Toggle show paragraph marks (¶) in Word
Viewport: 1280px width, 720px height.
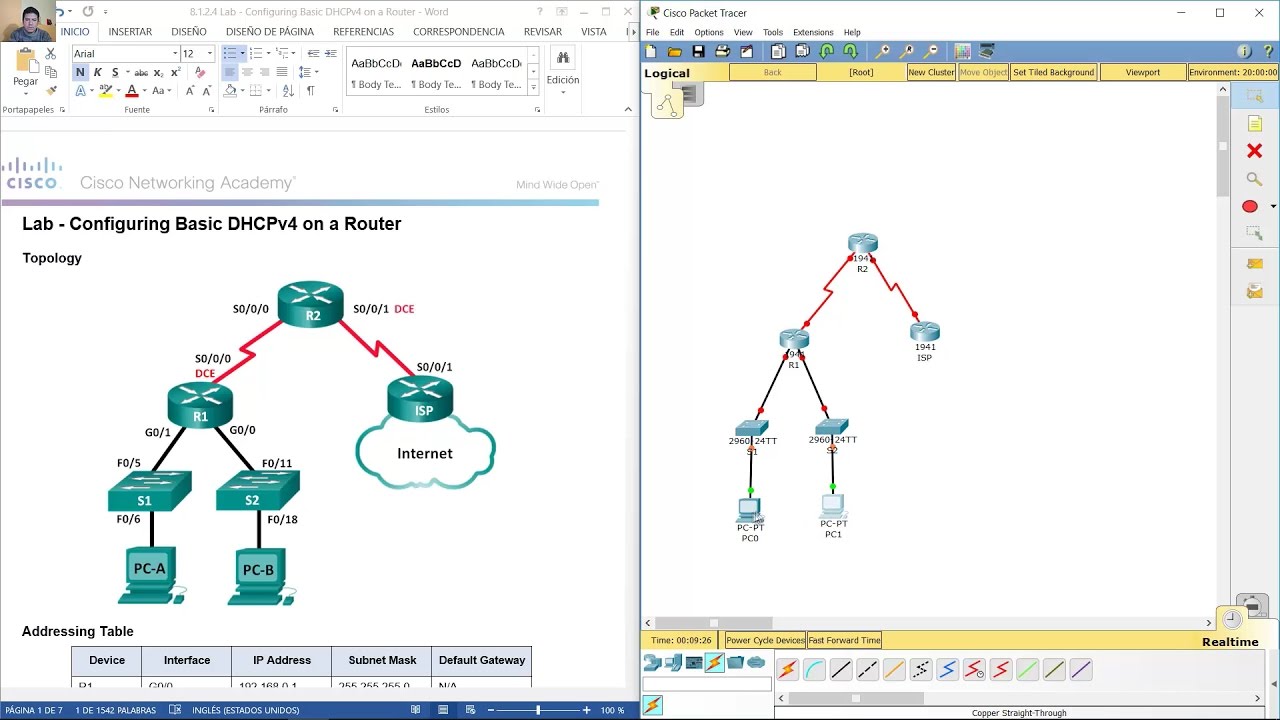pyautogui.click(x=310, y=90)
